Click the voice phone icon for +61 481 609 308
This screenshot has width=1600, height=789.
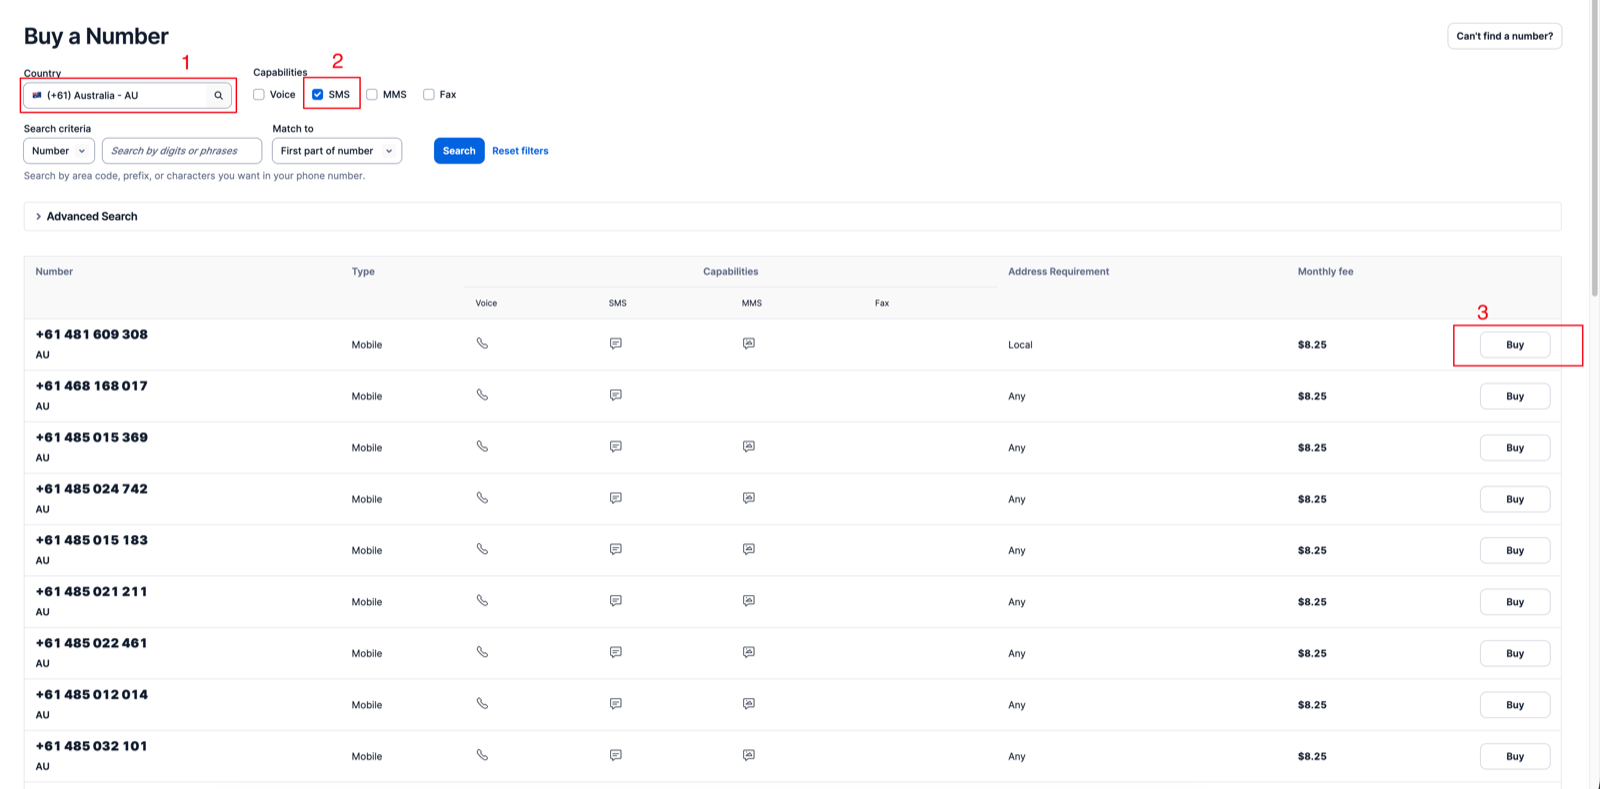(482, 343)
